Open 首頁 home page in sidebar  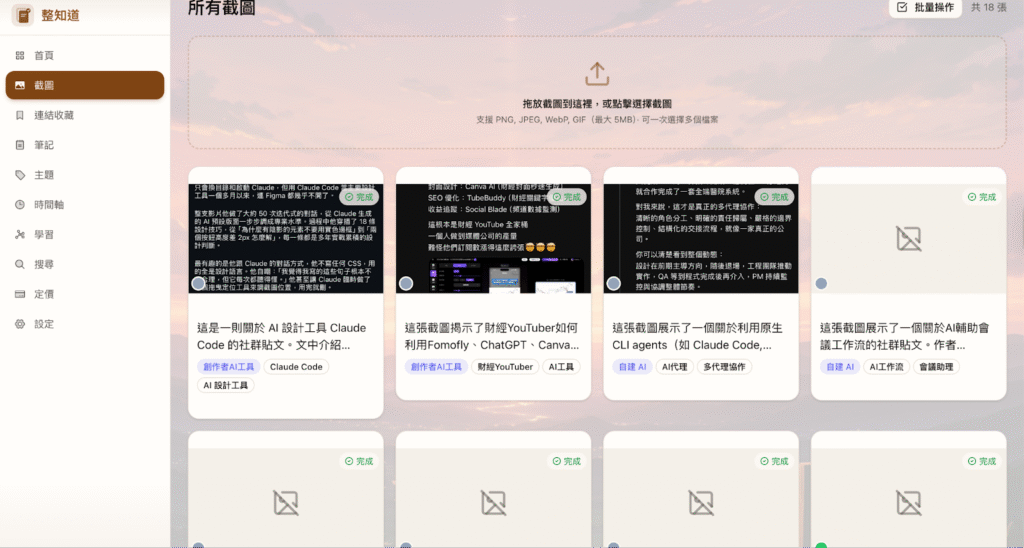(85, 56)
